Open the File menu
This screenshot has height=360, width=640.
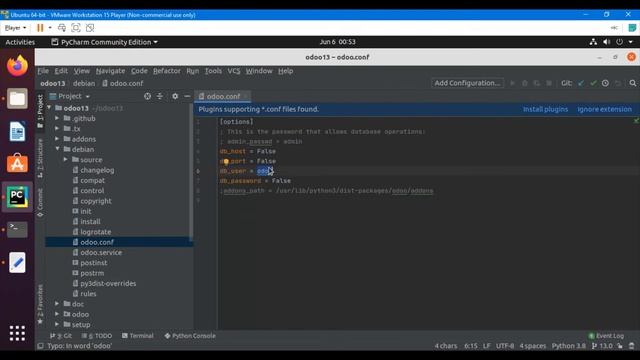pyautogui.click(x=43, y=71)
